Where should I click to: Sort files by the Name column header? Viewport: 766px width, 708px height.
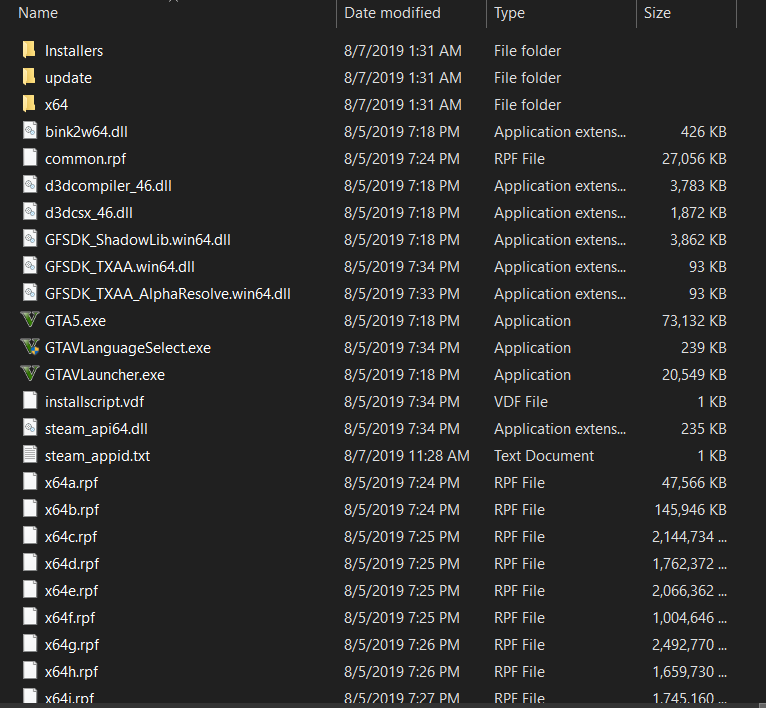point(38,13)
